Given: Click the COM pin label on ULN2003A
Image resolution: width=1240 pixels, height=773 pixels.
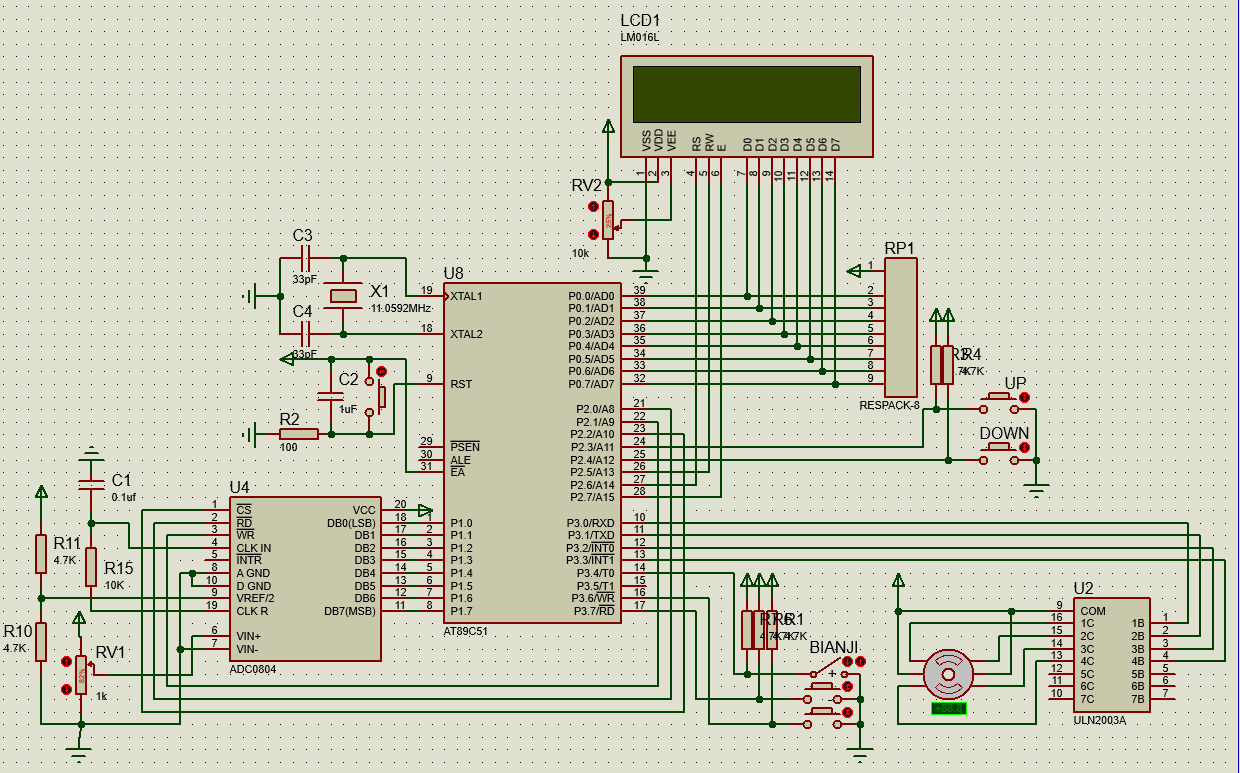Looking at the screenshot, I should point(1093,611).
